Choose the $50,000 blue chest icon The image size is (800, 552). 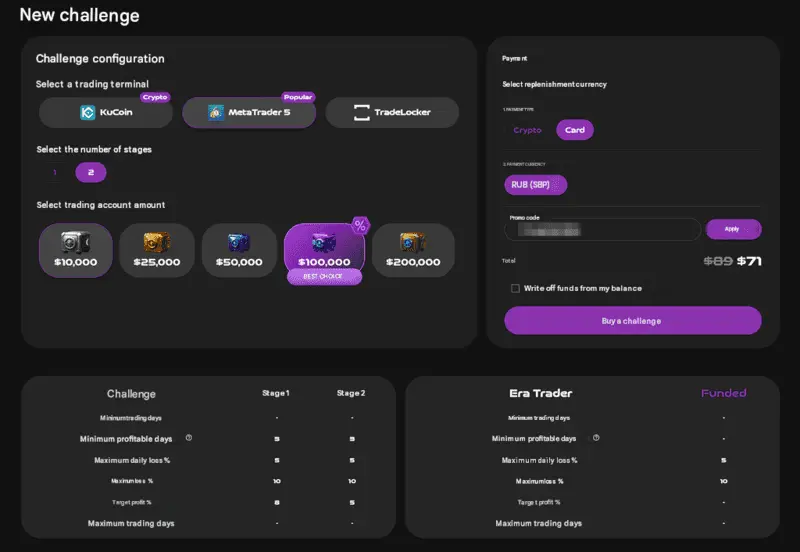click(x=239, y=242)
